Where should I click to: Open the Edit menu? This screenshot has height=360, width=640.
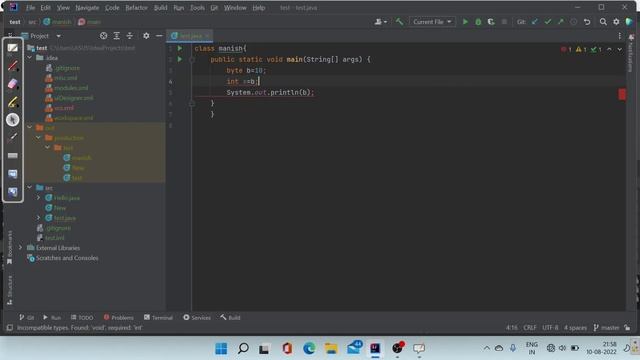(45, 8)
